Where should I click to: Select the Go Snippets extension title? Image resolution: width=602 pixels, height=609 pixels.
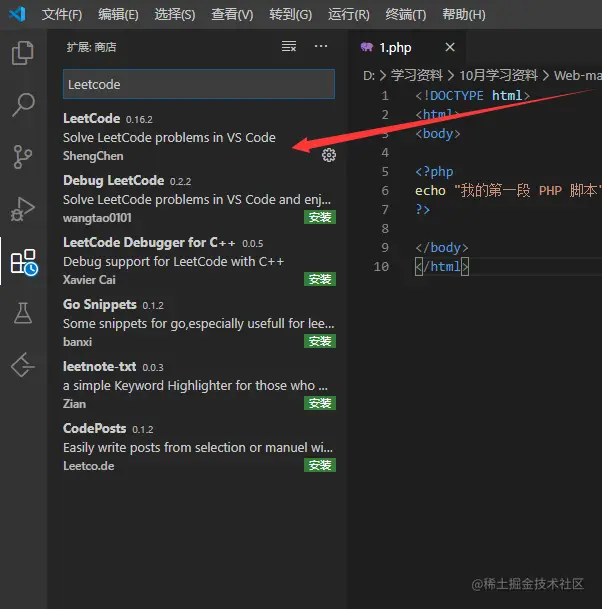100,304
